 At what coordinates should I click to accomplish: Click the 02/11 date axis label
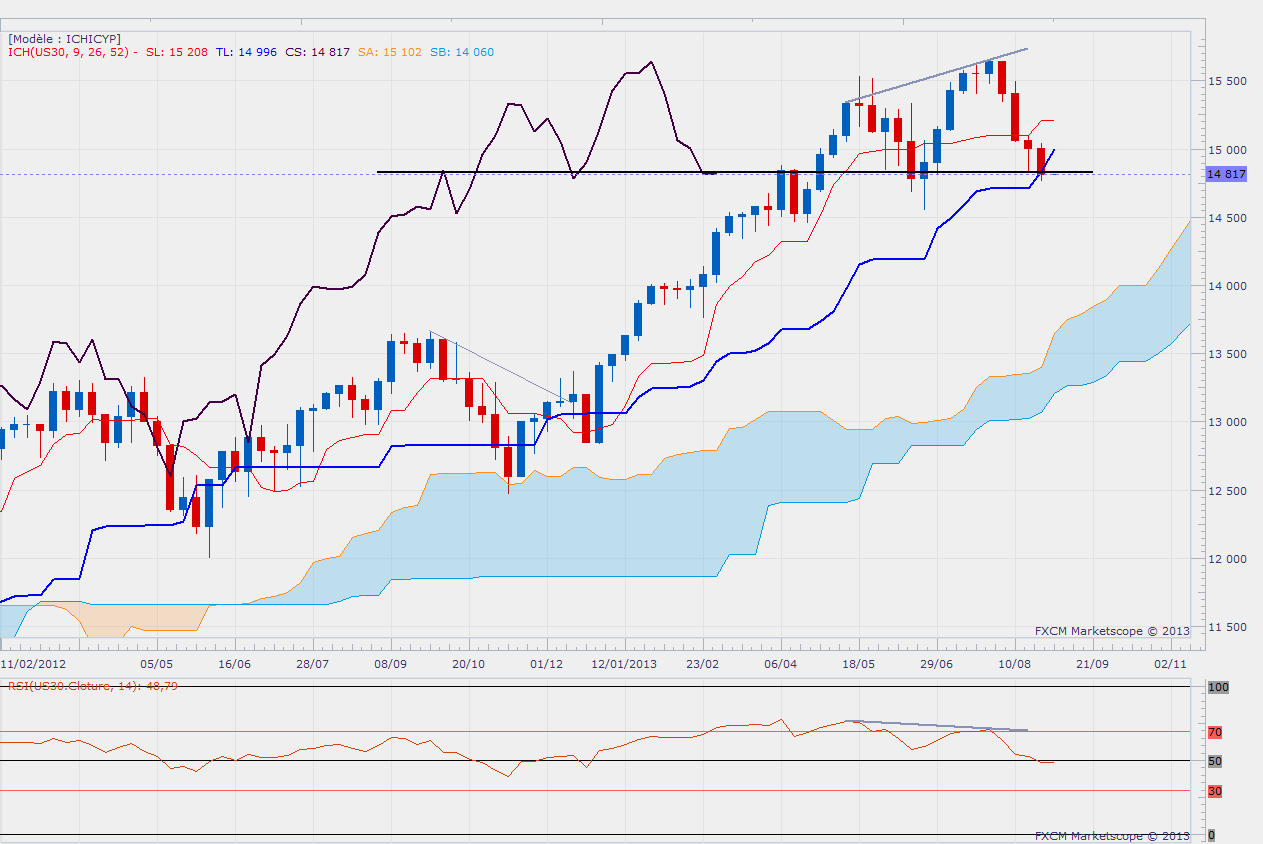point(1170,663)
